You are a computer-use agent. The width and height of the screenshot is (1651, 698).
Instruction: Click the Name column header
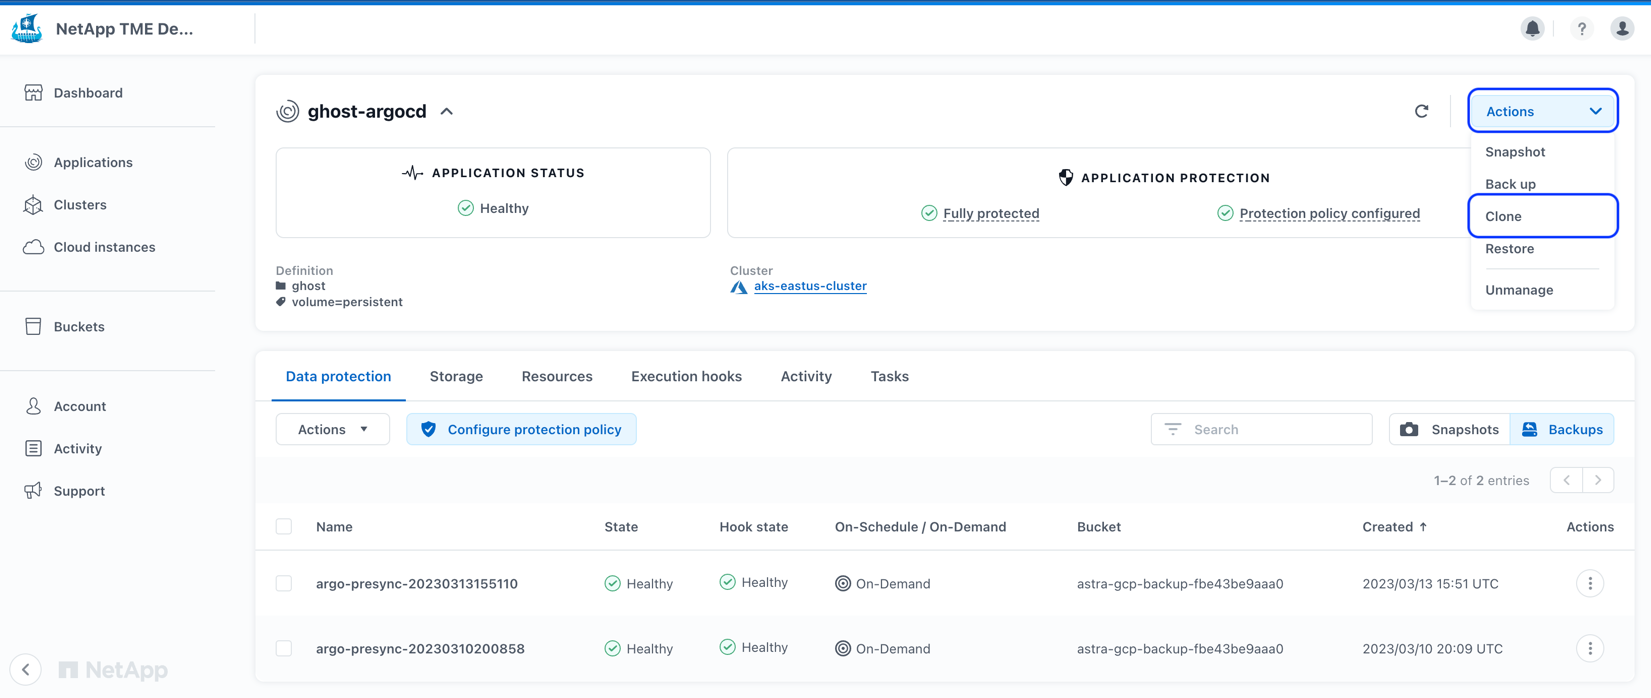334,527
